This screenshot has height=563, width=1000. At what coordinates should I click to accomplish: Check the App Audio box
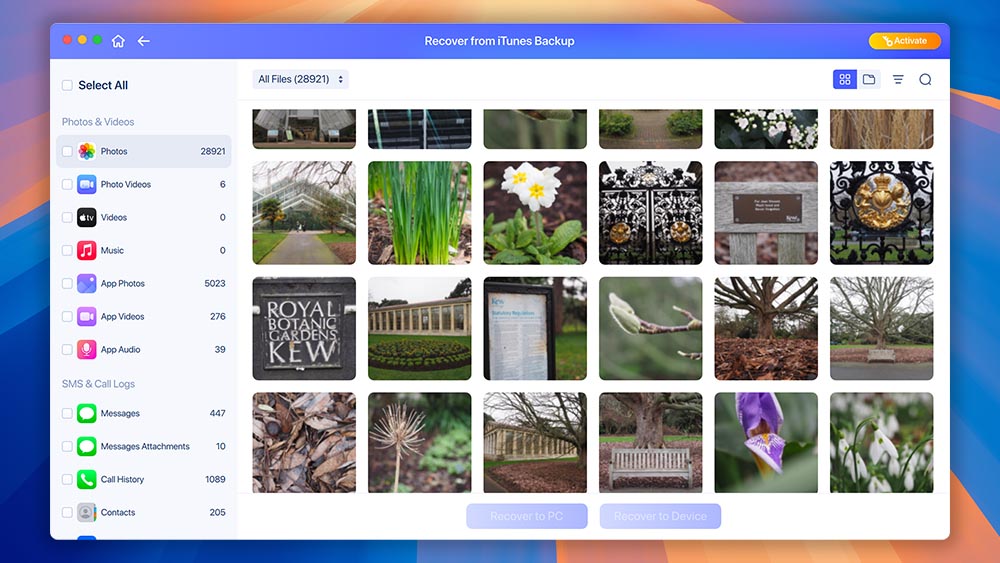pos(67,349)
